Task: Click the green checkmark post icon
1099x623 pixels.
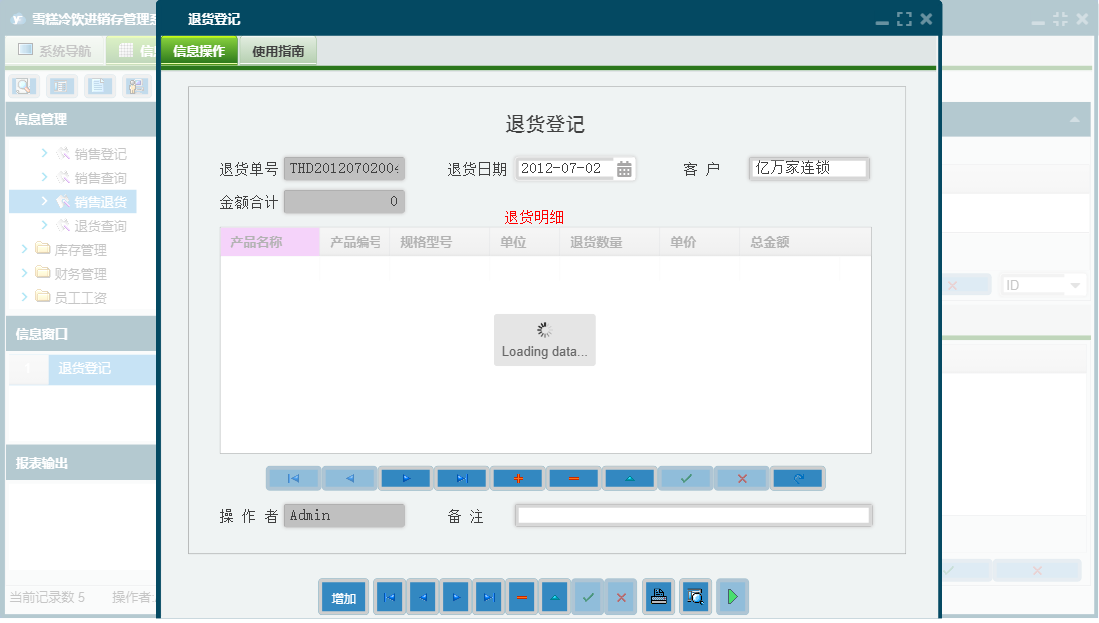Action: pyautogui.click(x=685, y=478)
